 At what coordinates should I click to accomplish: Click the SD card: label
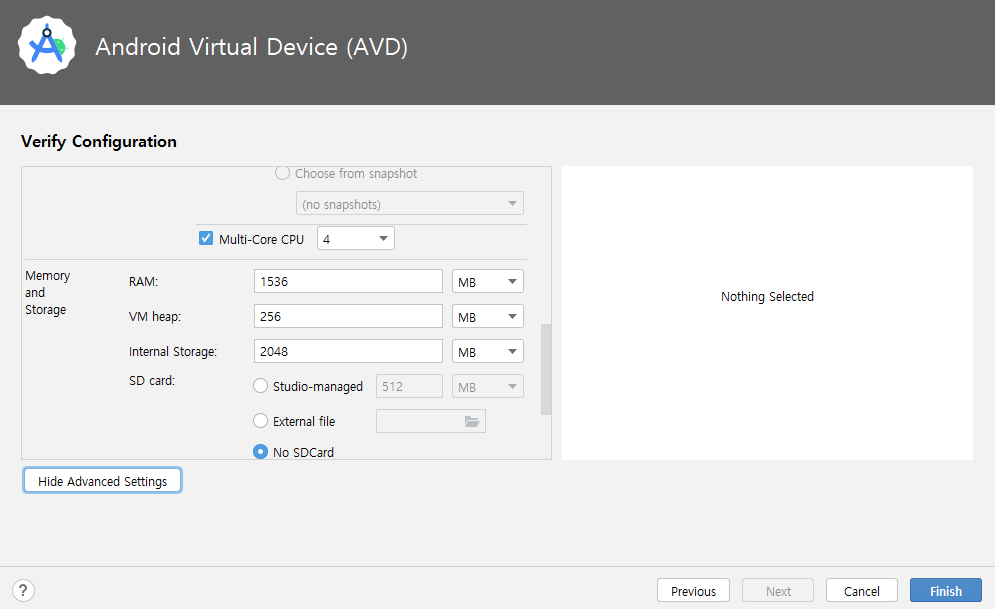pyautogui.click(x=152, y=381)
